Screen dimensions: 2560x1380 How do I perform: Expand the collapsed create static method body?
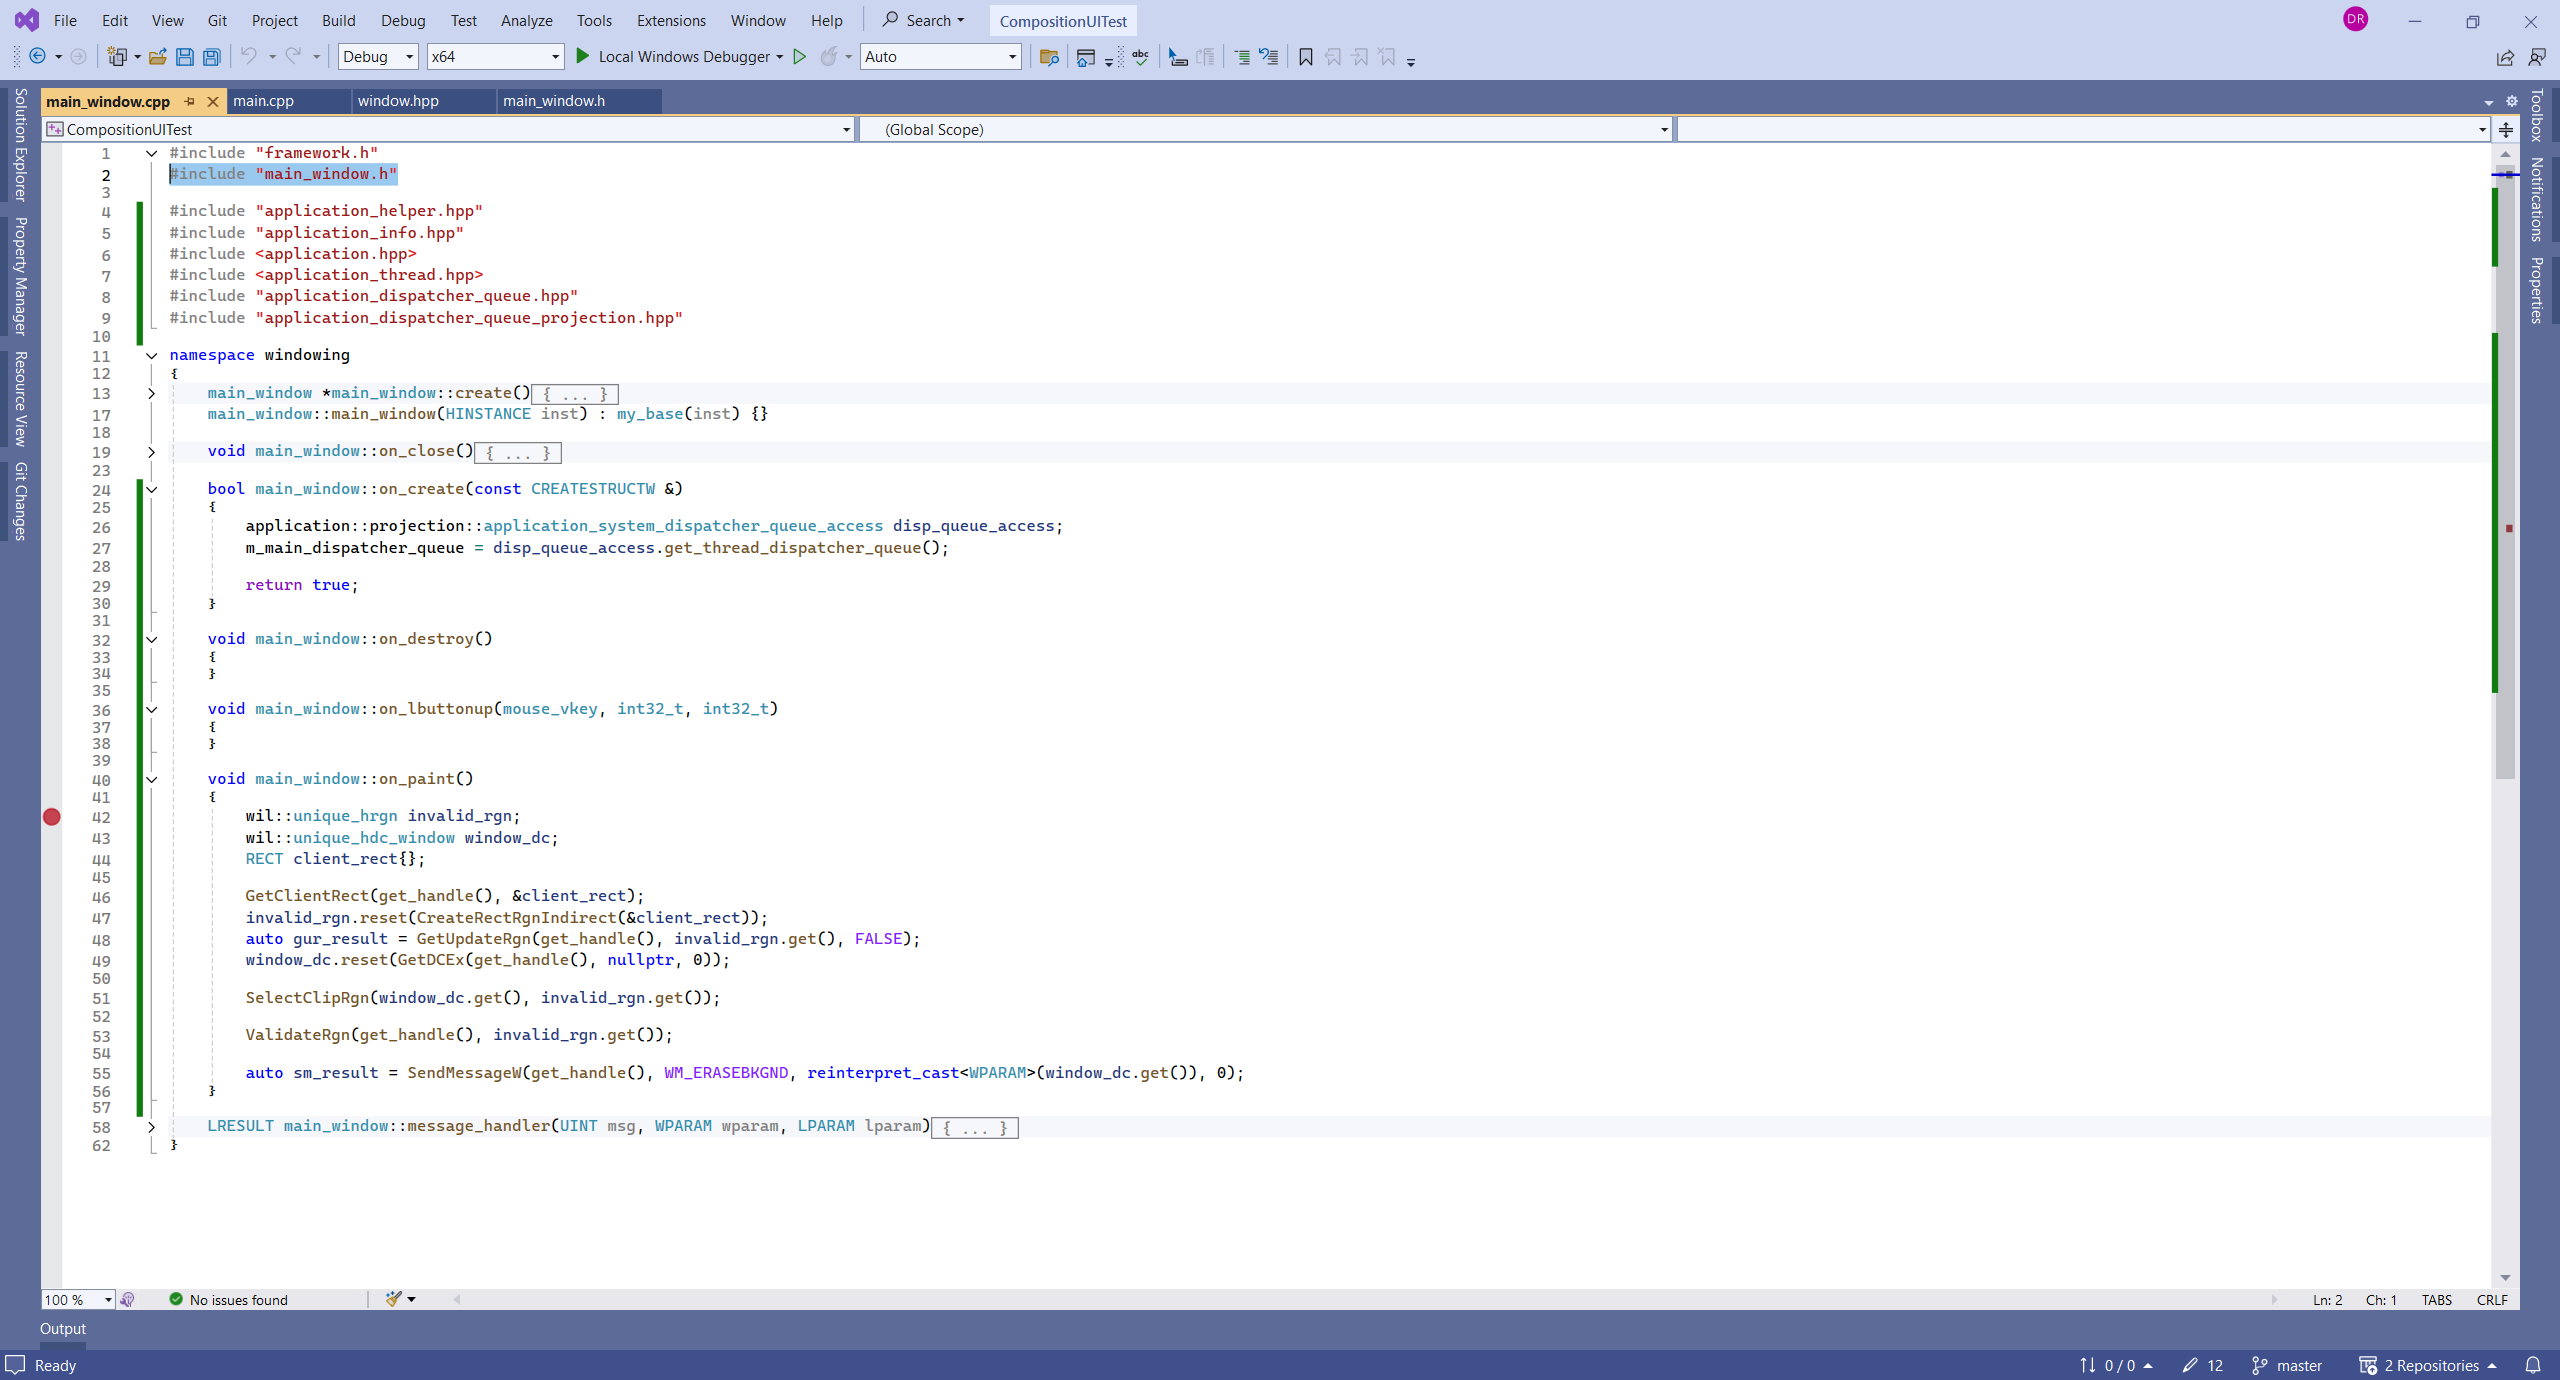151,393
